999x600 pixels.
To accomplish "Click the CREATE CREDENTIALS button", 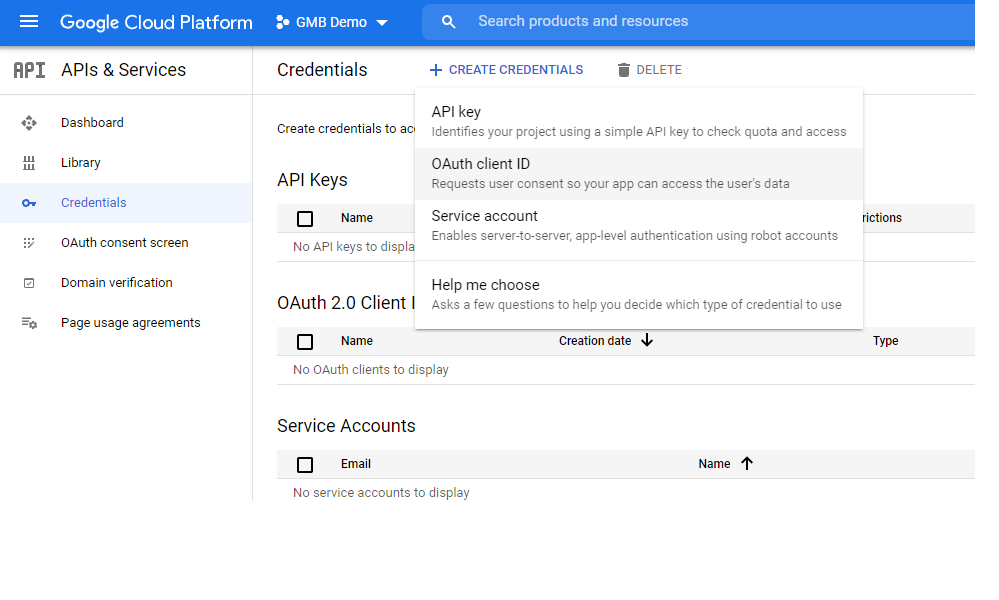I will 507,70.
